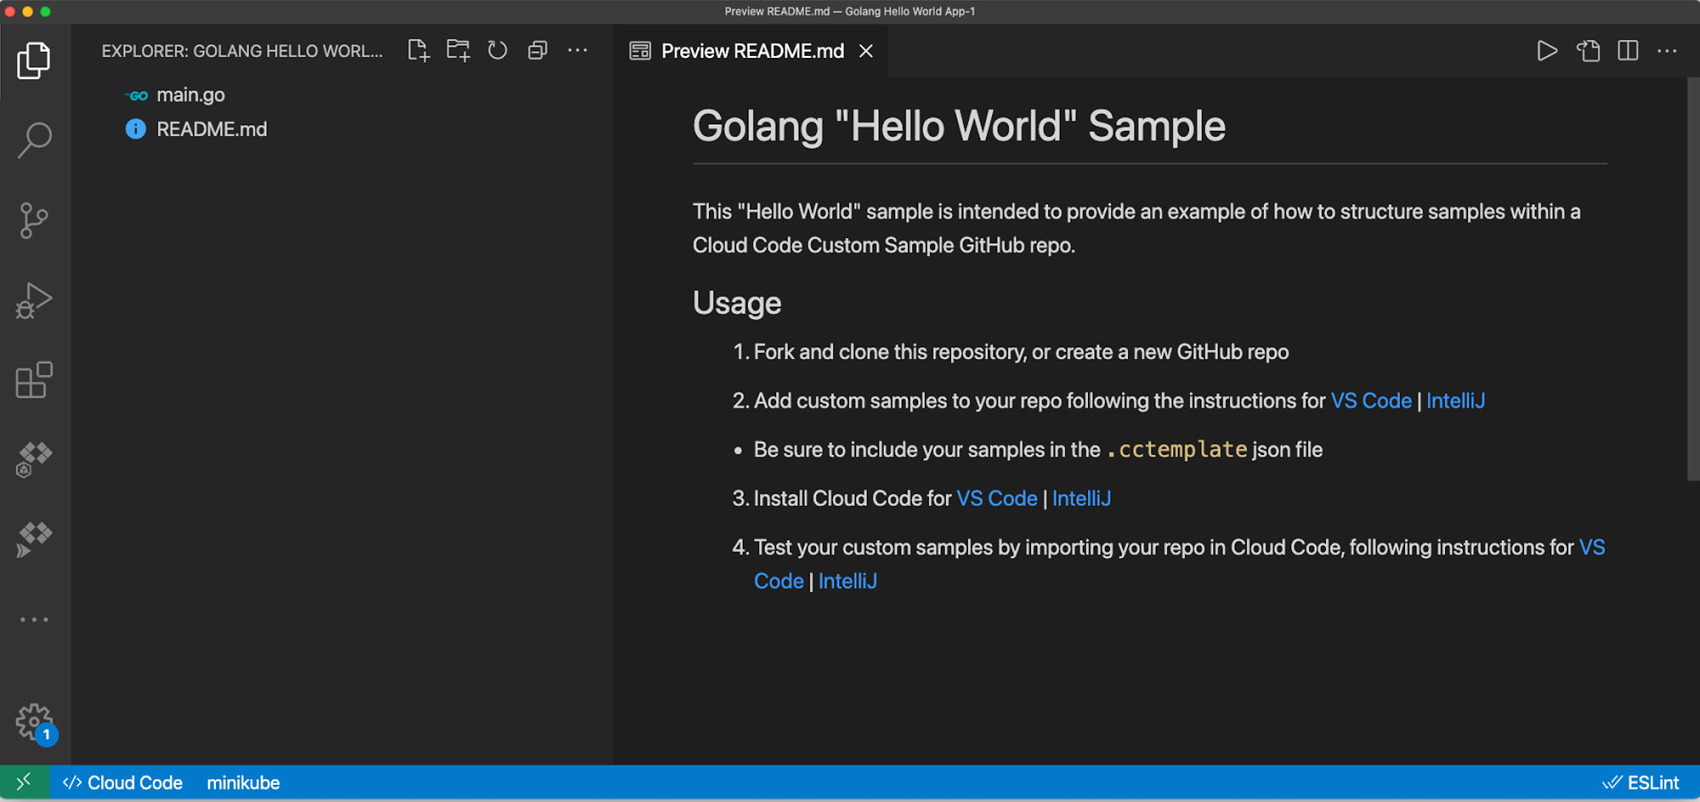Screen dimensions: 1700x802
Task: Click the New File icon in Explorer
Action: click(418, 51)
